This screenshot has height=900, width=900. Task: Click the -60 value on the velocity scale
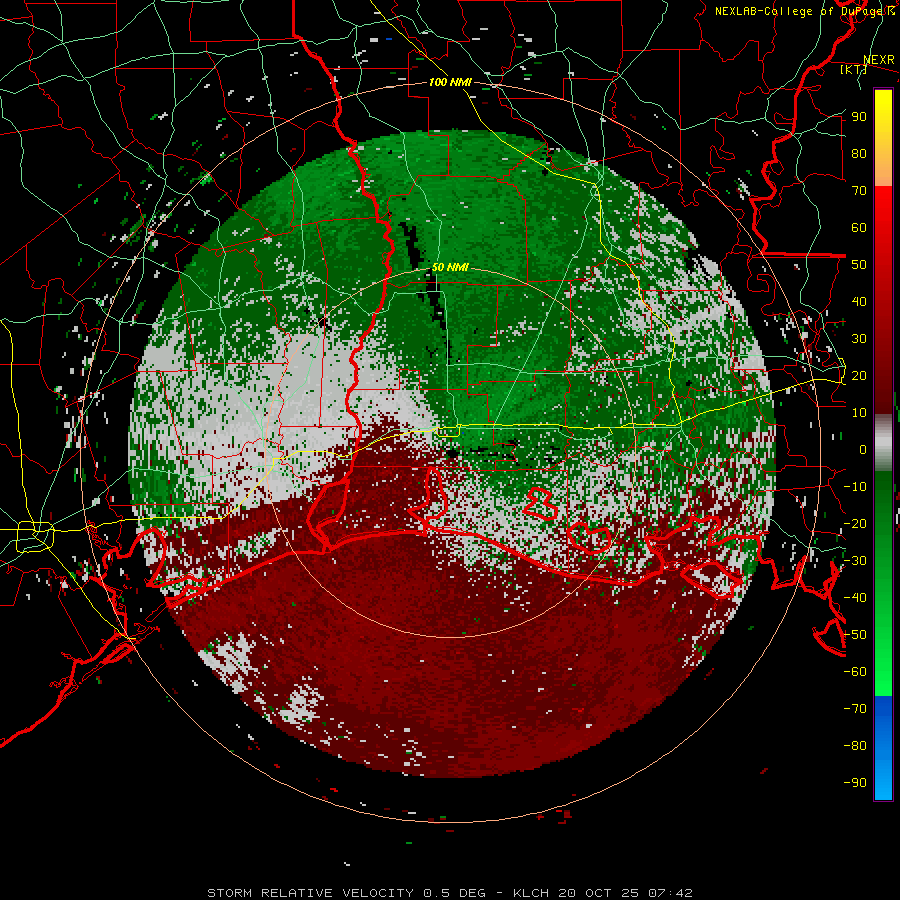click(x=855, y=672)
